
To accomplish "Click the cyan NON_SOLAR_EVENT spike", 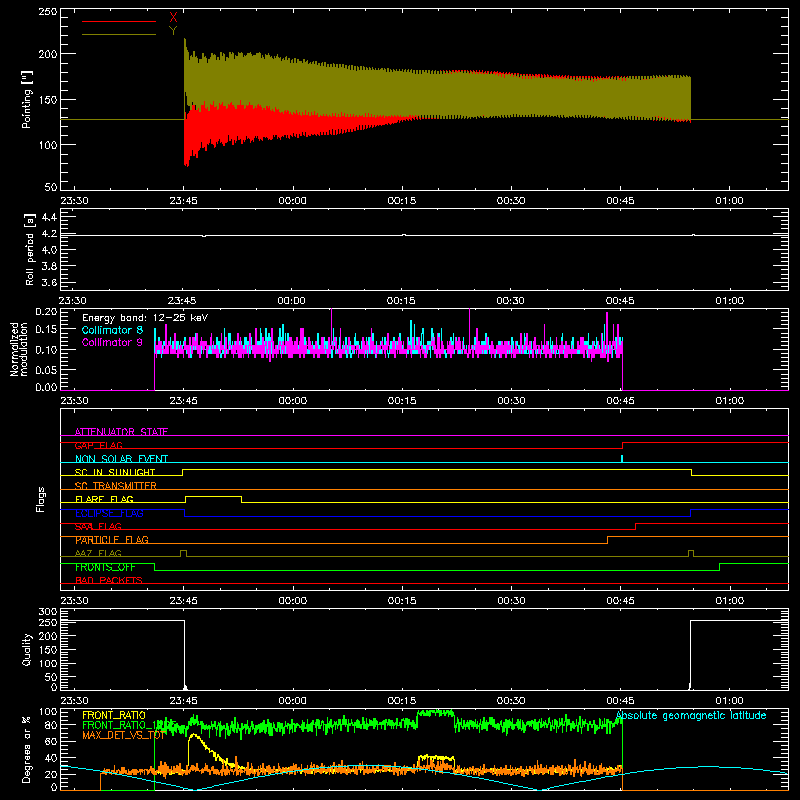I will pyautogui.click(x=622, y=458).
